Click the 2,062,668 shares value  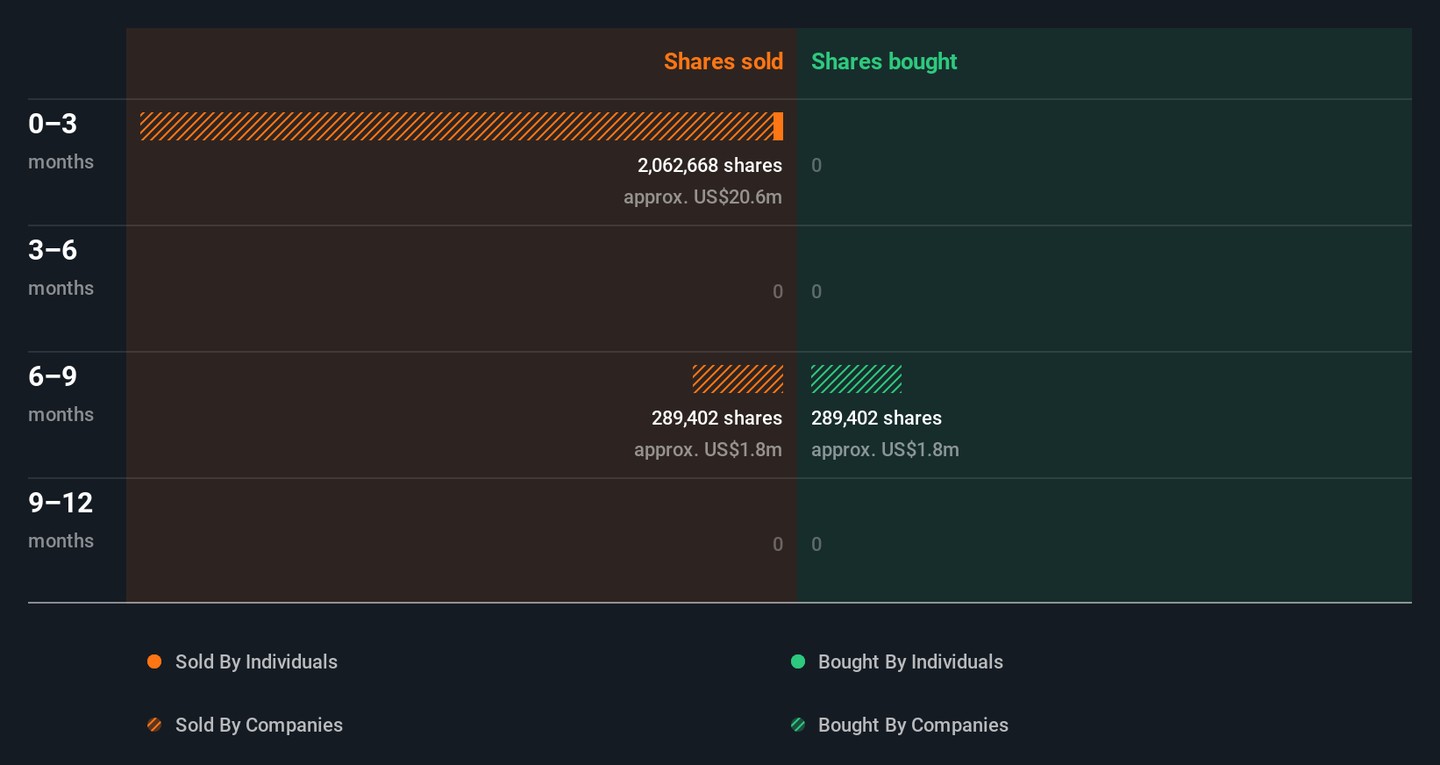[710, 165]
